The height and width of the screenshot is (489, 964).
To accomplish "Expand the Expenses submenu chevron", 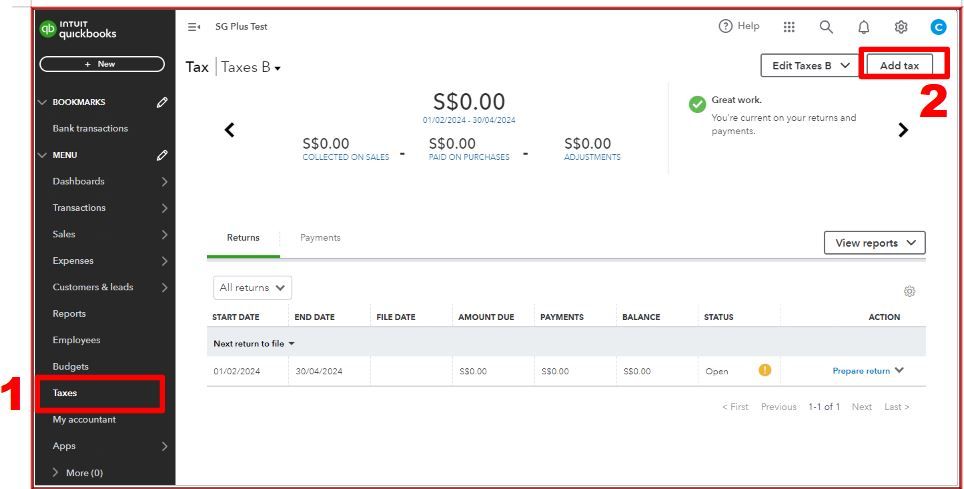I will 164,261.
